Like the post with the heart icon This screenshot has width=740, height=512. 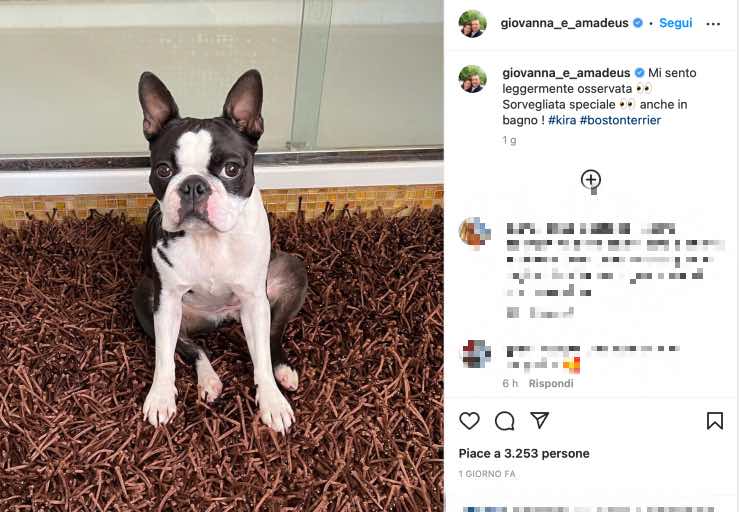(x=469, y=420)
